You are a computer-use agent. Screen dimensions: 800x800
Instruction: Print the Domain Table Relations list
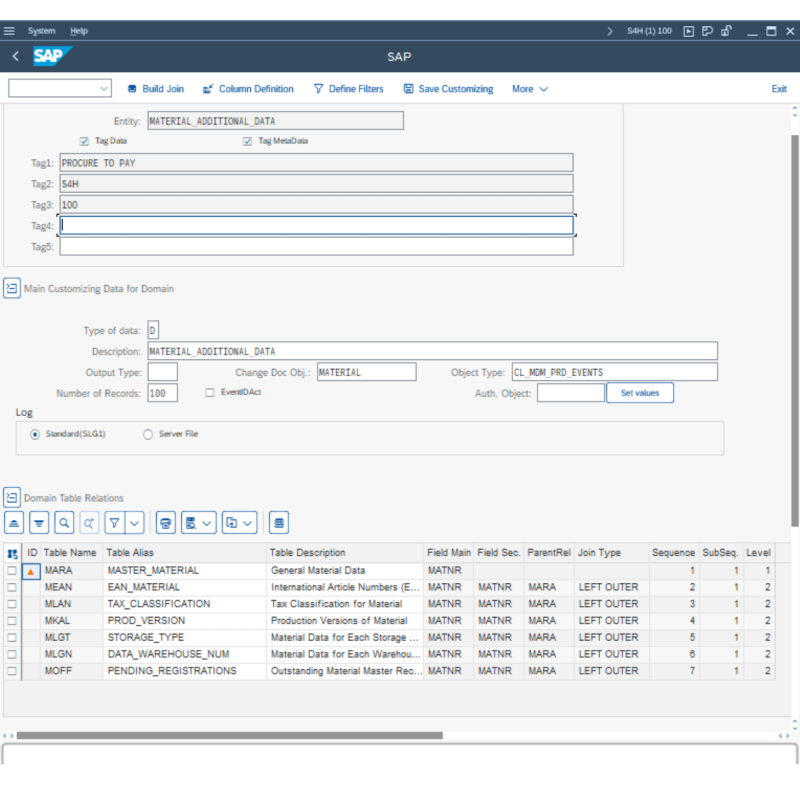coord(165,522)
